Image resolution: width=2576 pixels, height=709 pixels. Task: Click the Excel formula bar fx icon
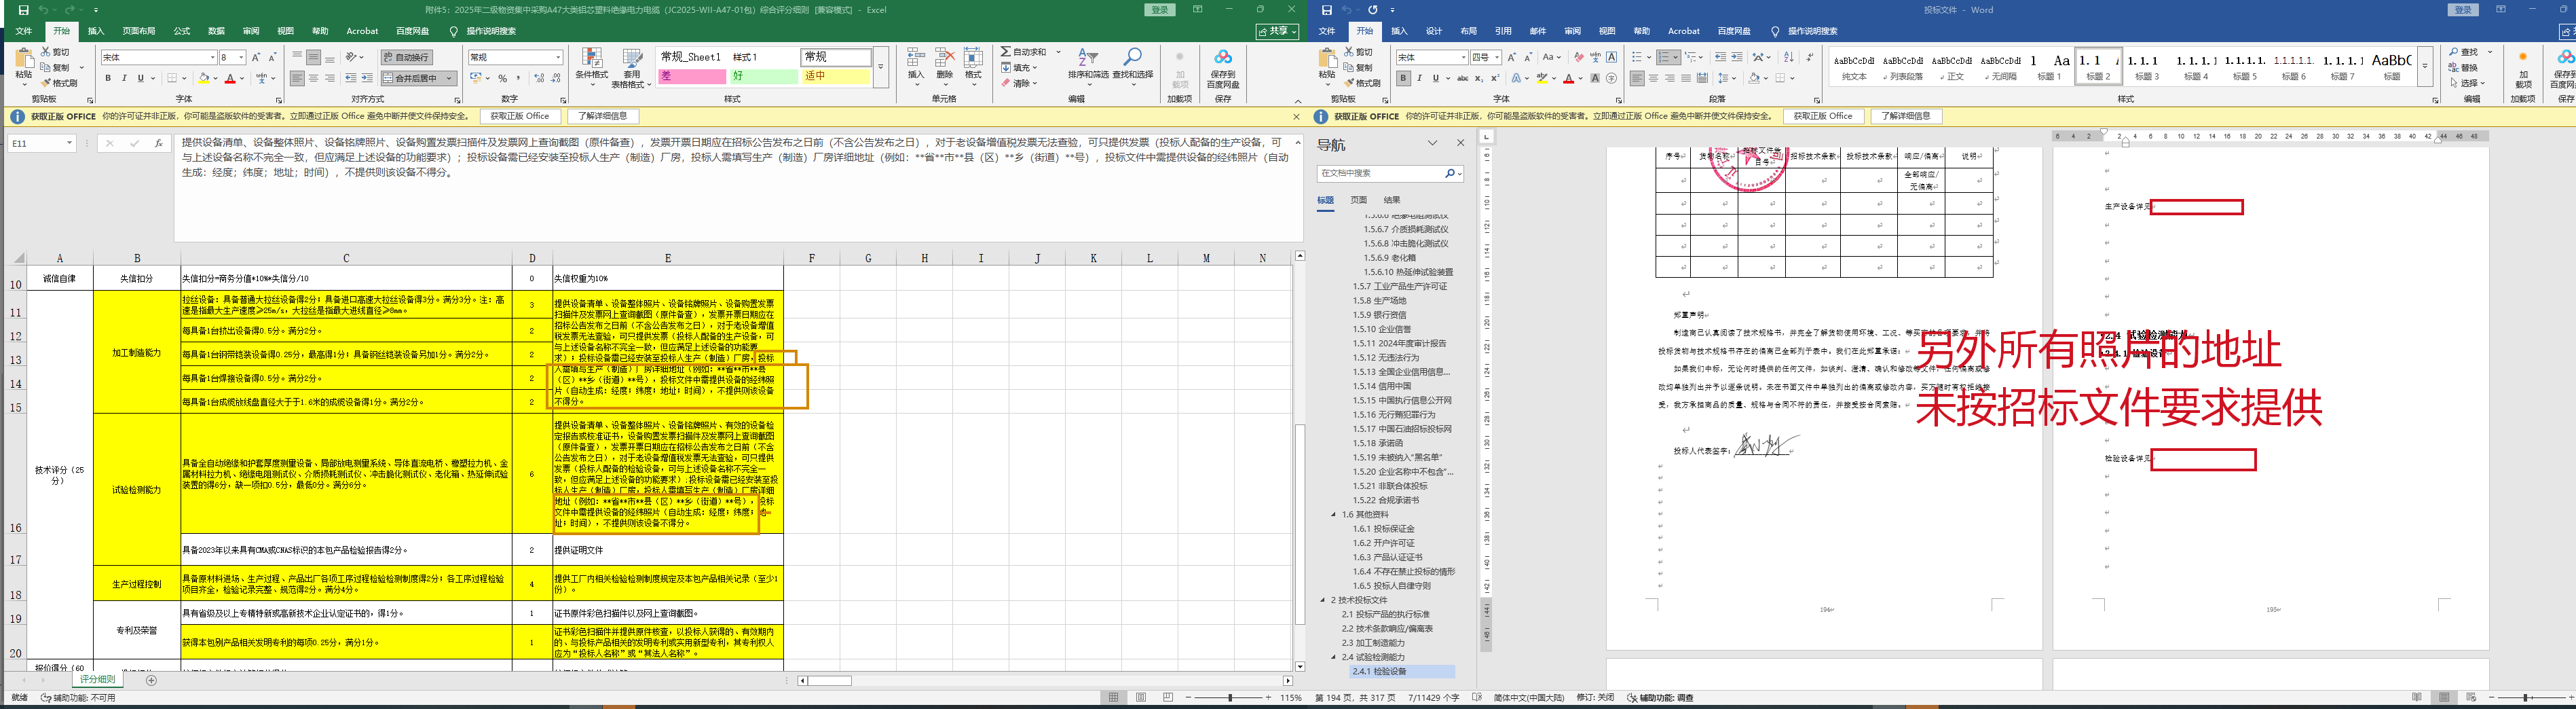tap(158, 143)
